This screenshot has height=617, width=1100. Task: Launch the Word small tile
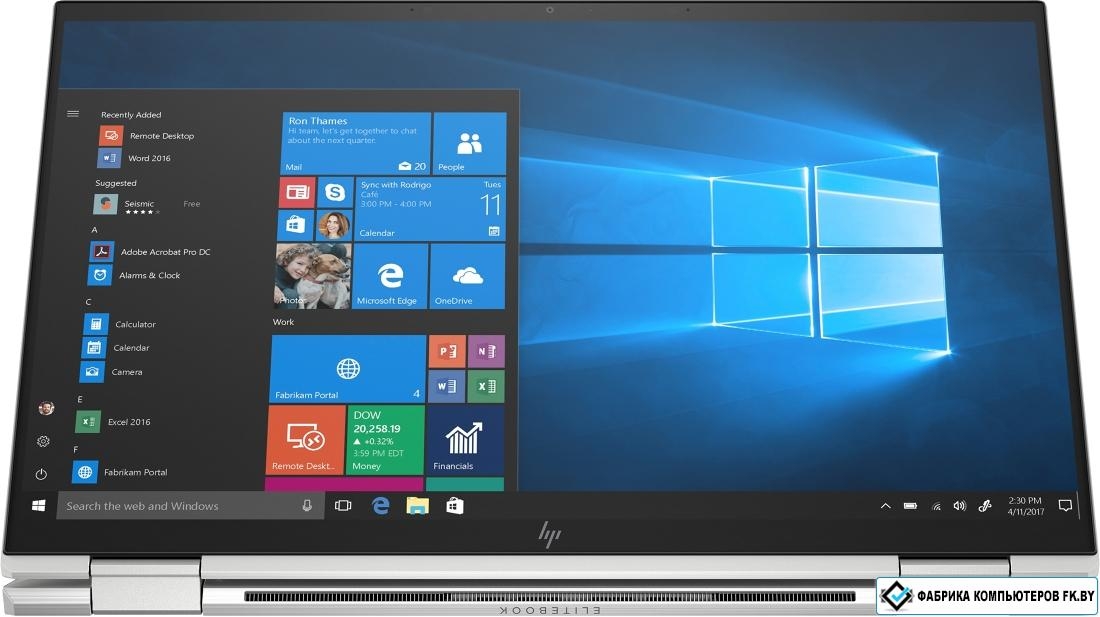(446, 386)
